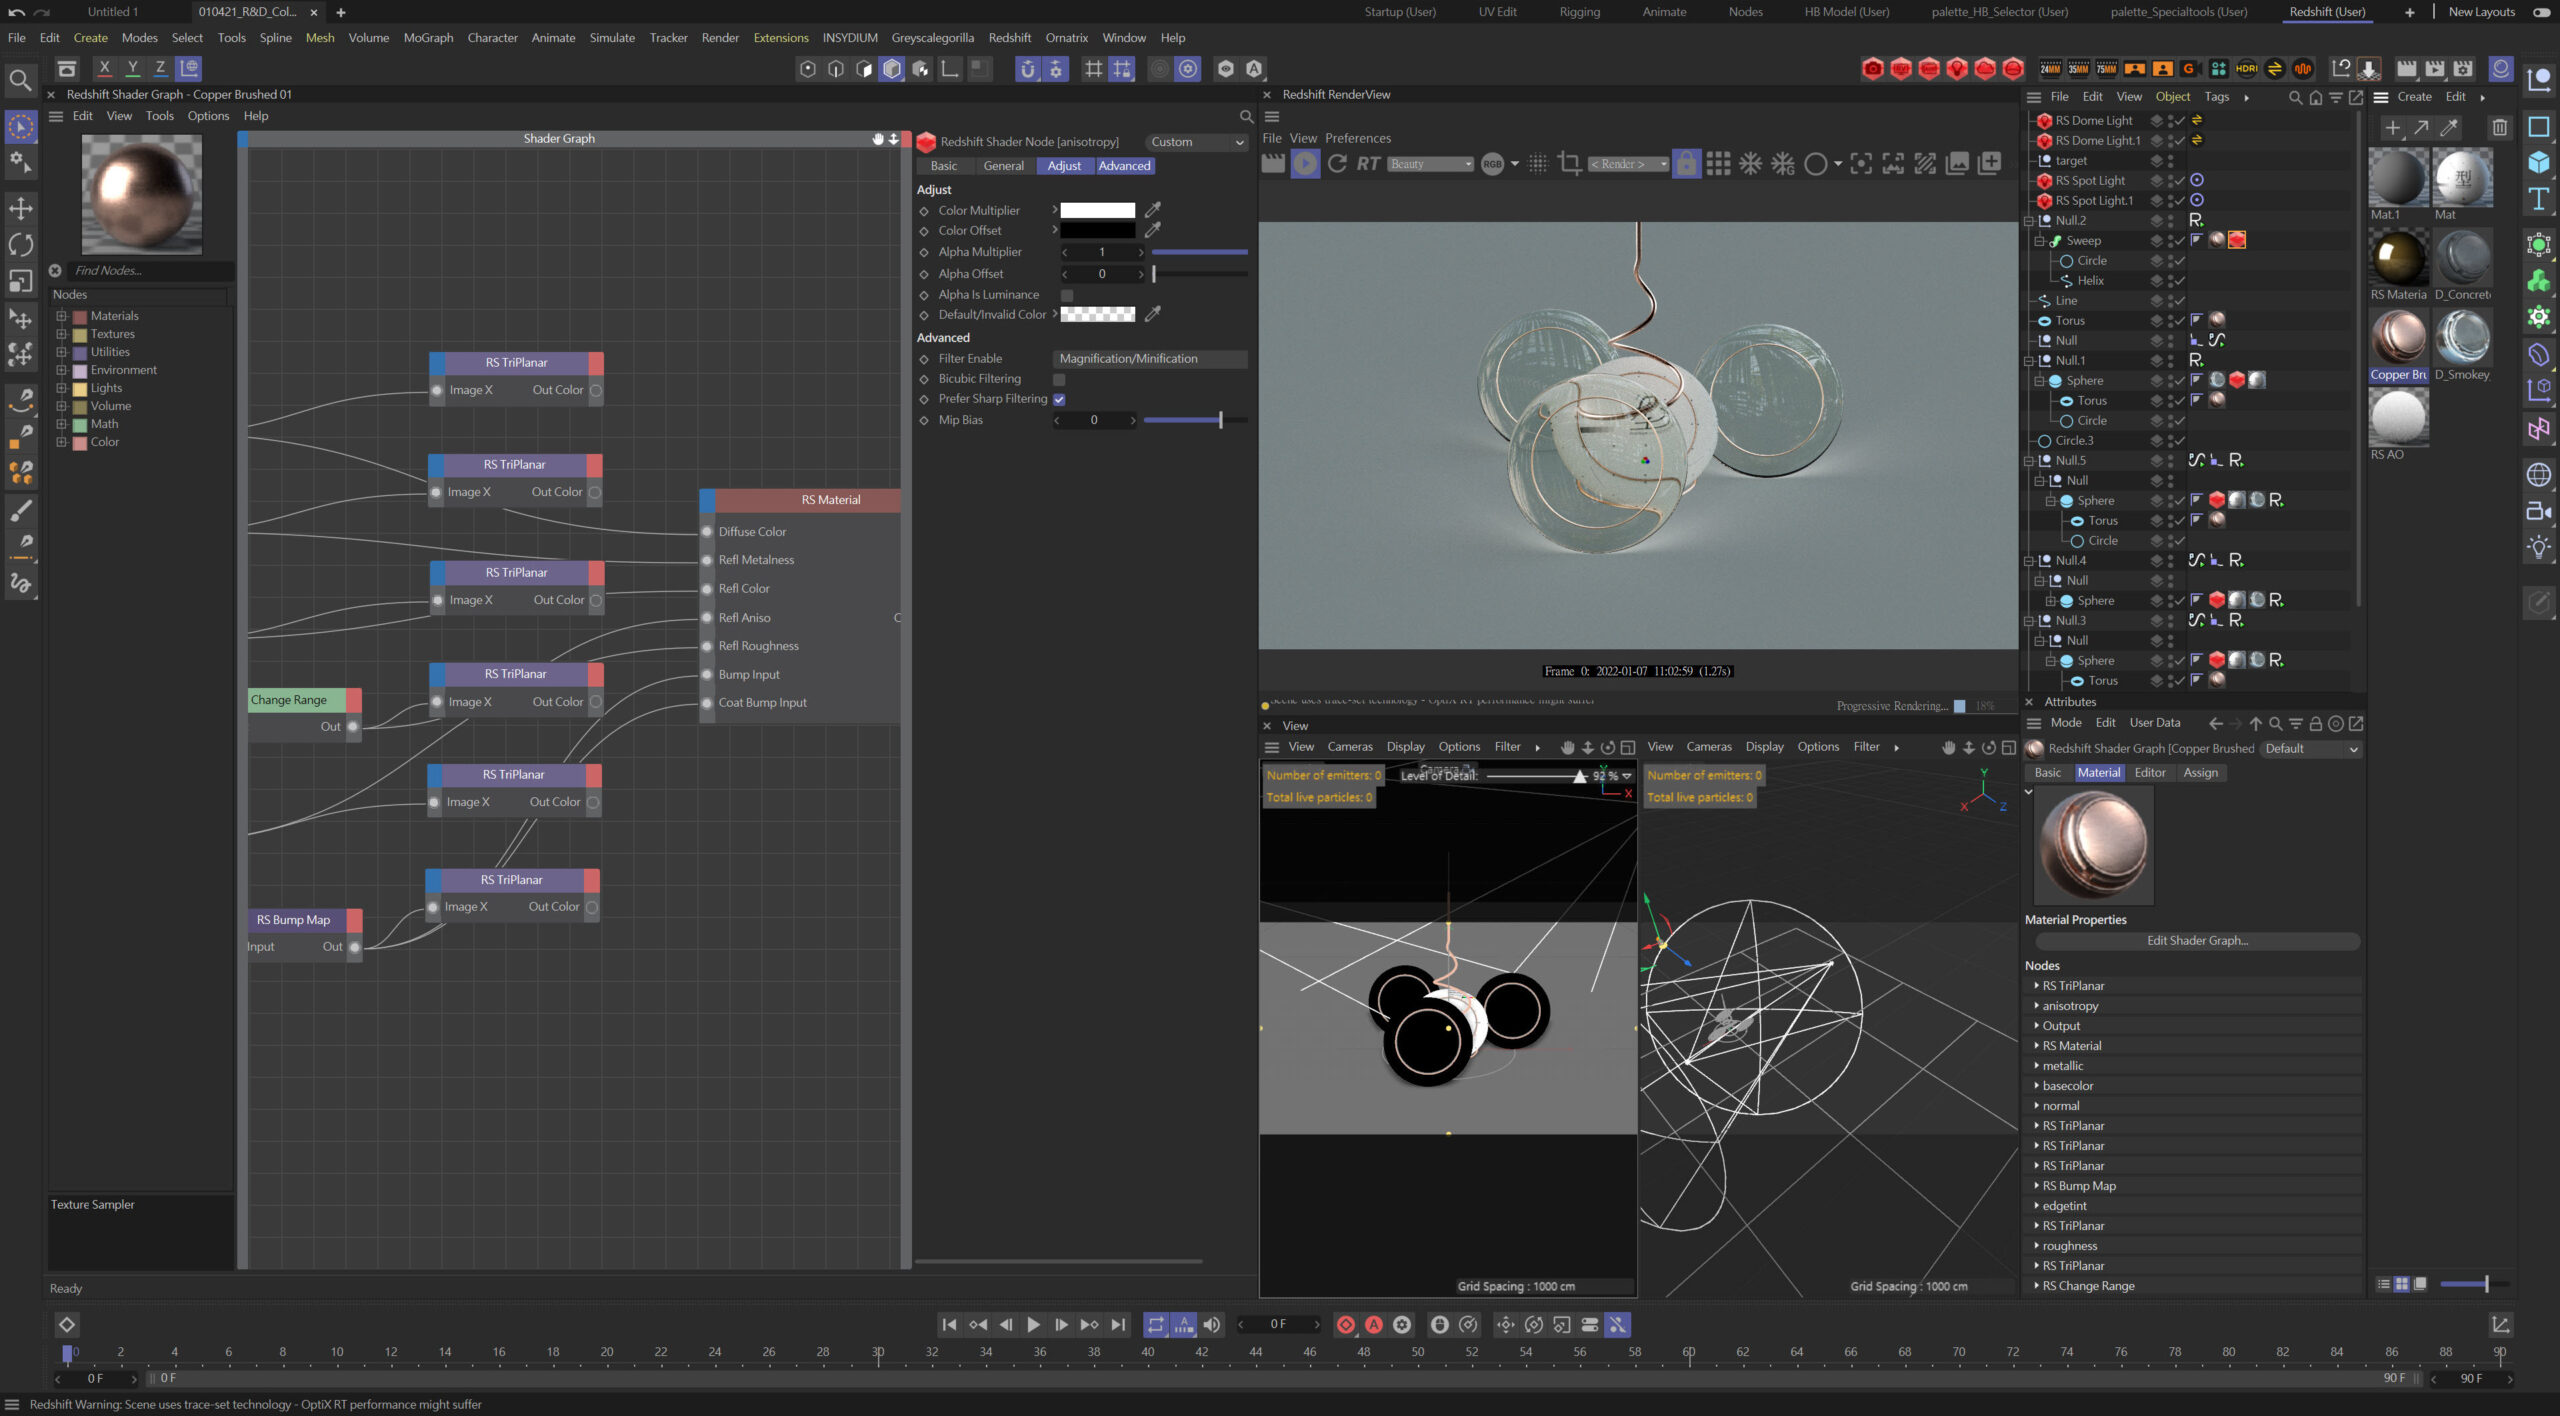
Task: Click the RenderView crop region icon
Action: (x=1569, y=164)
